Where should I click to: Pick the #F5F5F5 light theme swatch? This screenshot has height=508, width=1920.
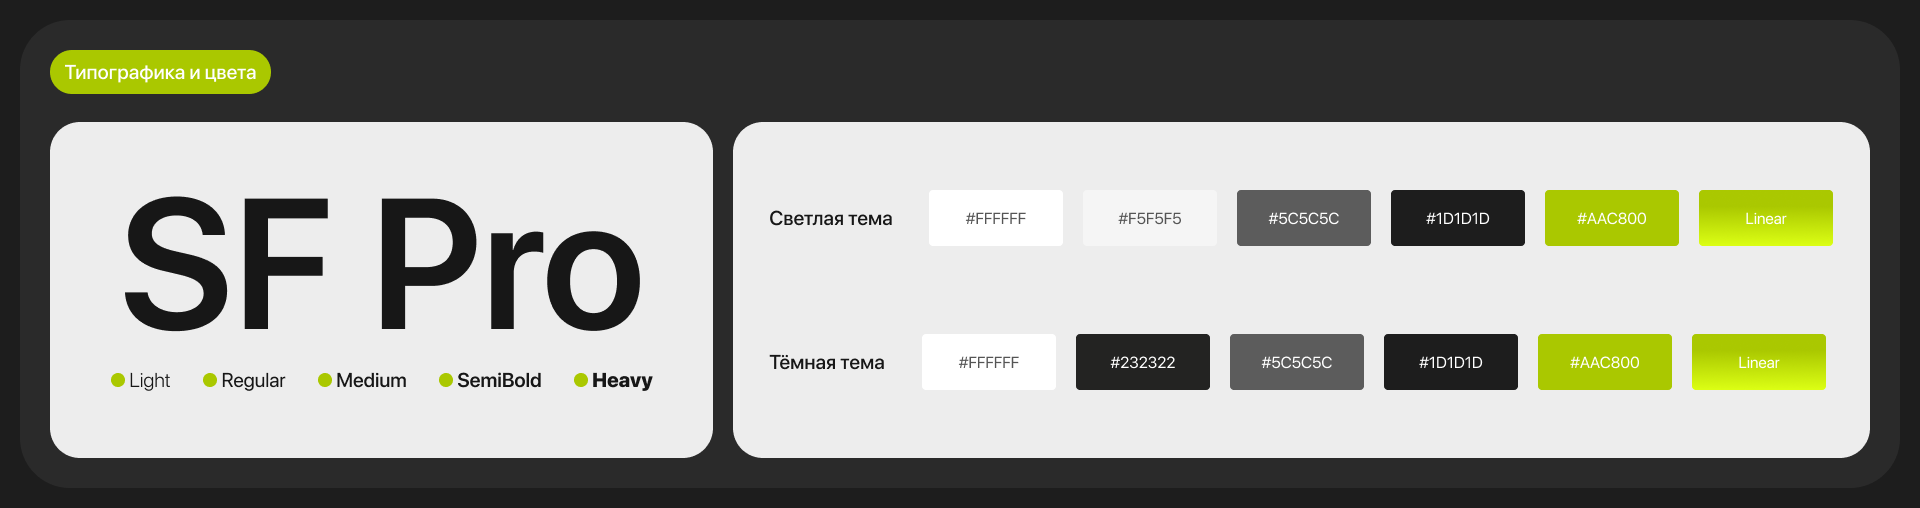point(1149,218)
